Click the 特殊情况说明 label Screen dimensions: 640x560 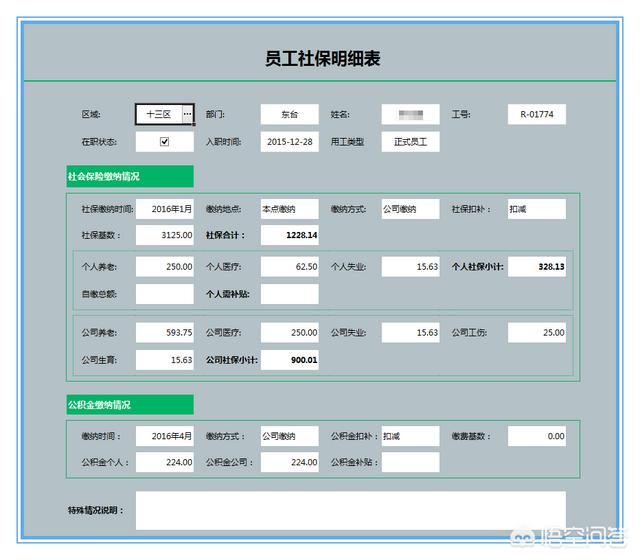click(96, 510)
